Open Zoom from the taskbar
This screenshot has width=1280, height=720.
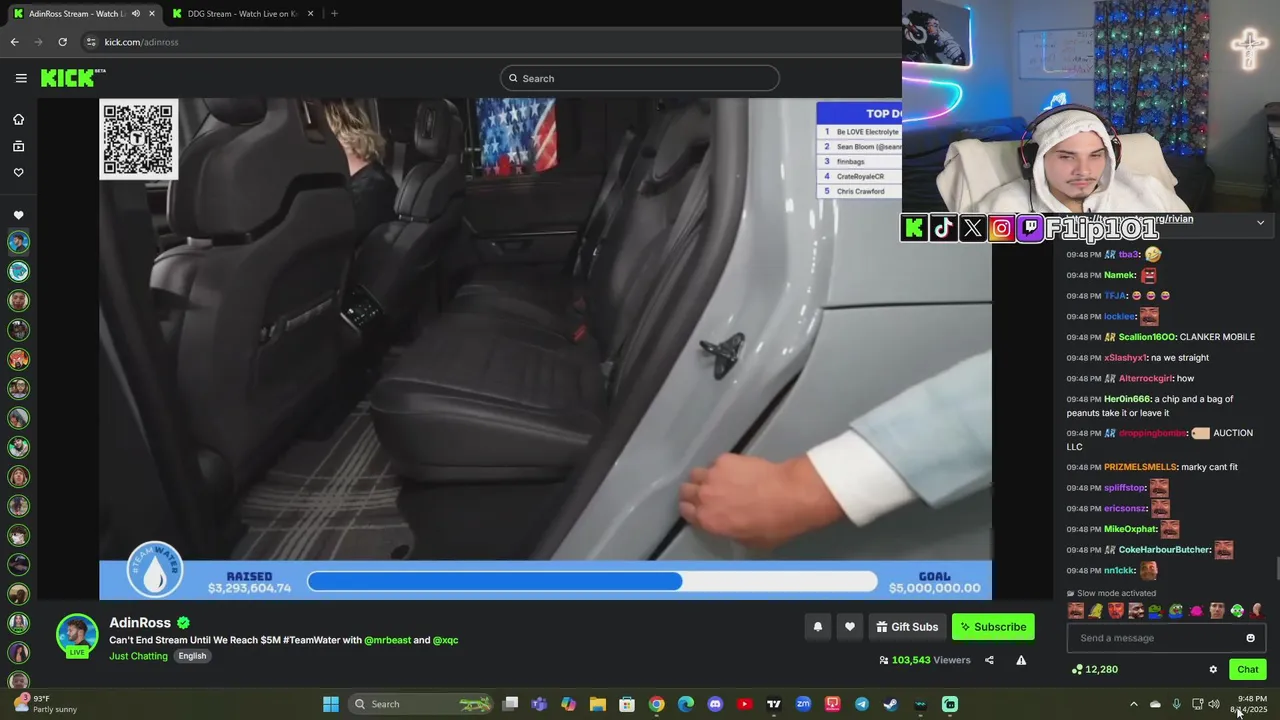(x=803, y=704)
